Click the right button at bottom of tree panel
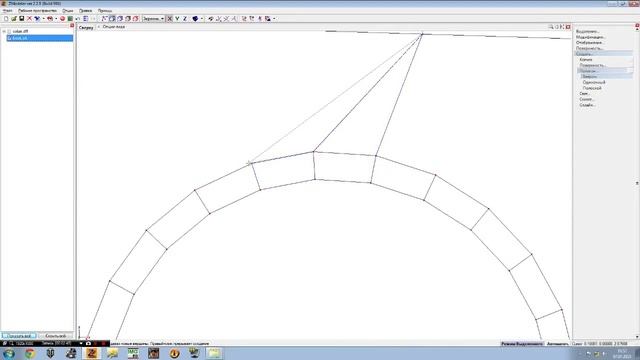 [x=56, y=336]
